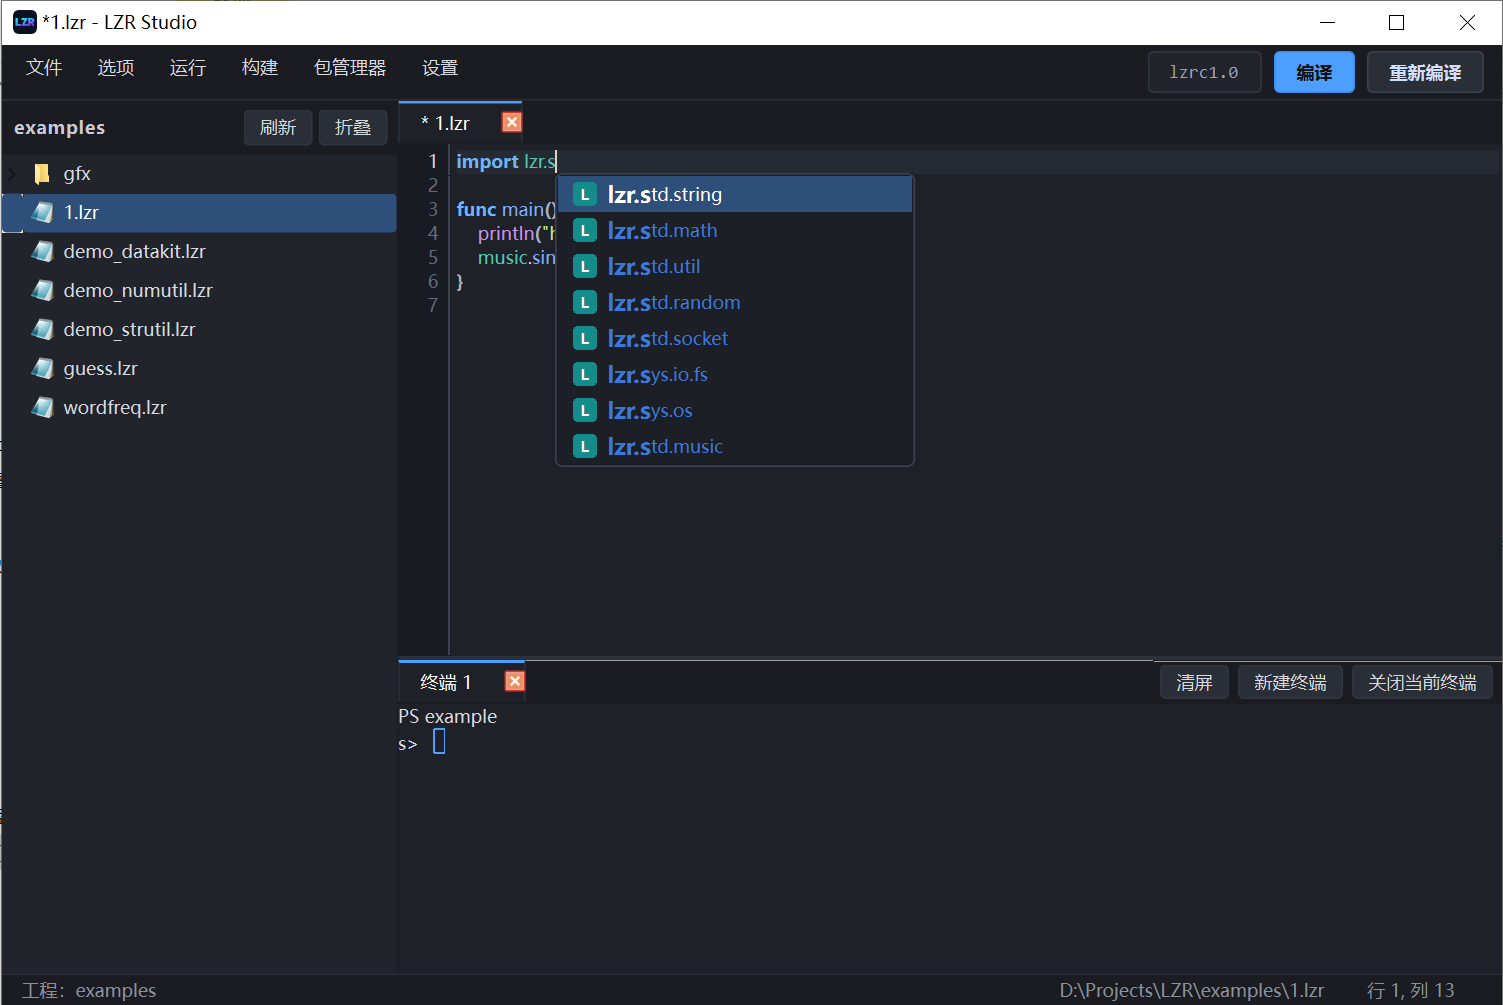Click the 编译 compile button
This screenshot has width=1503, height=1005.
click(1314, 72)
